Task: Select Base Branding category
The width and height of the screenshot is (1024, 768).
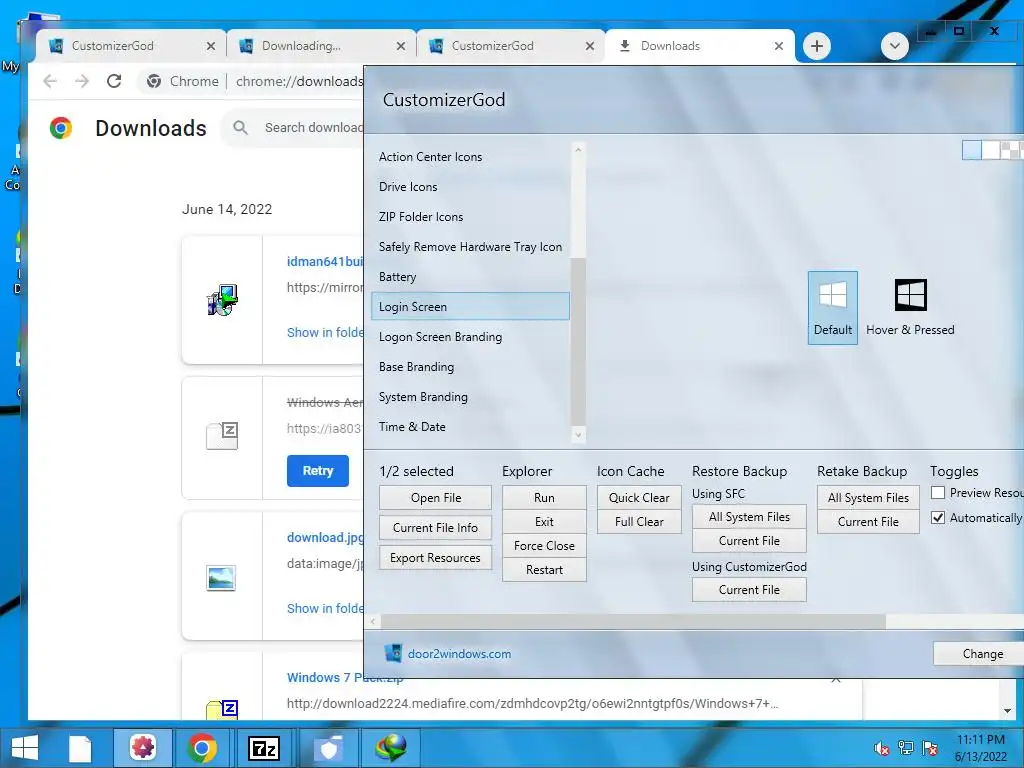Action: coord(470,367)
